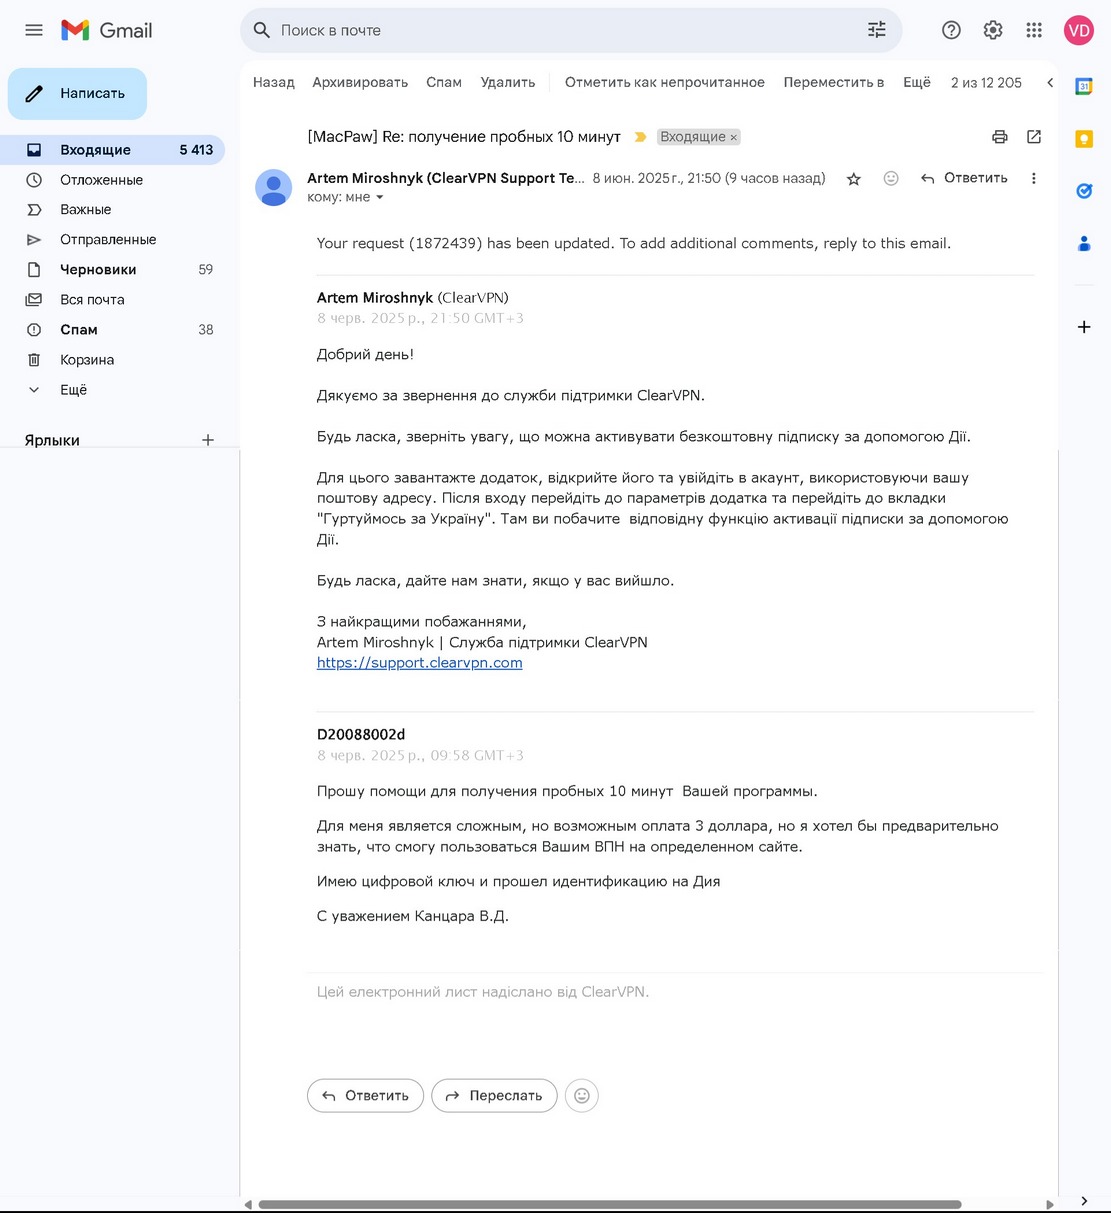Star the message from Artem Miroshnyk
The width and height of the screenshot is (1111, 1213).
click(x=854, y=179)
